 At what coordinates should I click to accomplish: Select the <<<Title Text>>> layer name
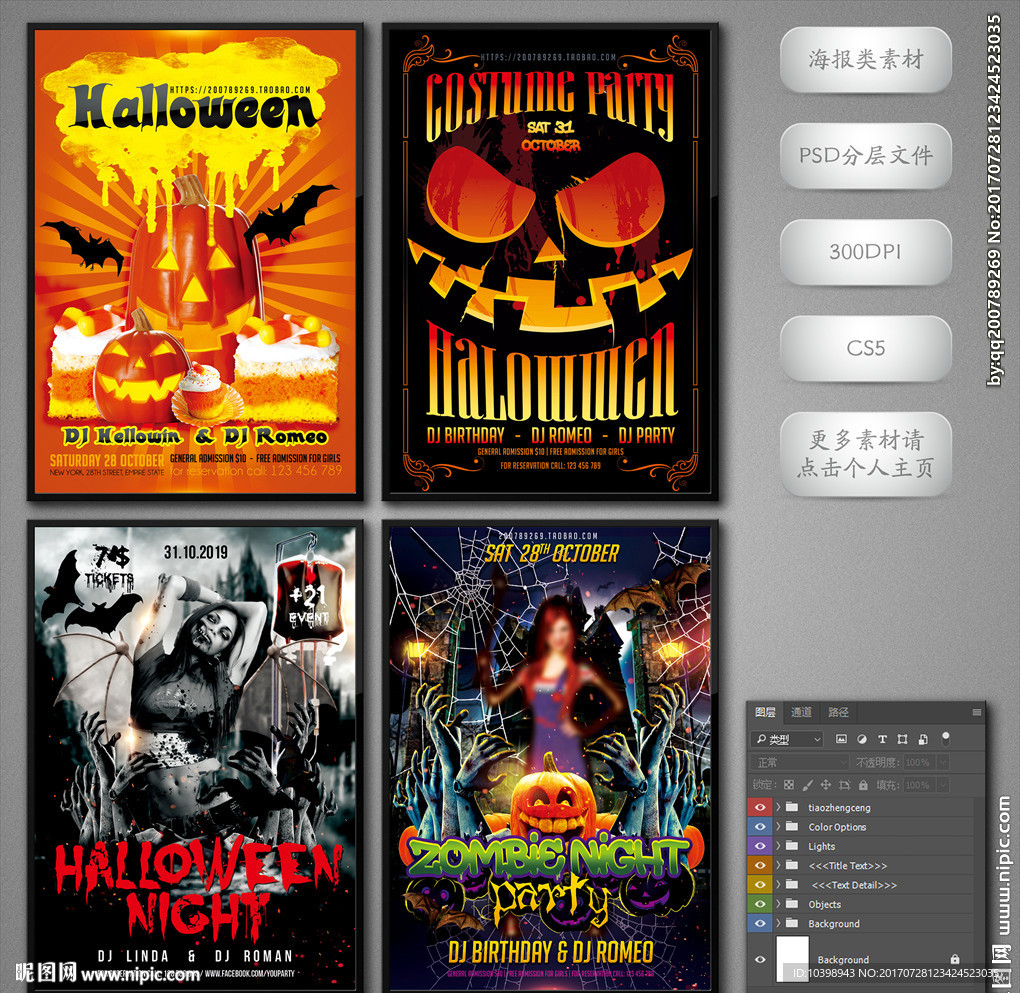tap(848, 865)
